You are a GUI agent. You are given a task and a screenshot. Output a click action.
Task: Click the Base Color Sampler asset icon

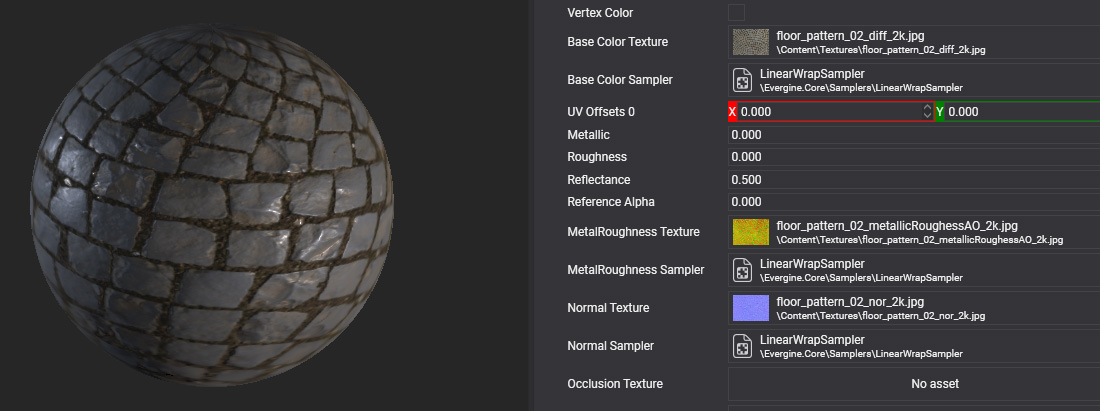tap(743, 80)
